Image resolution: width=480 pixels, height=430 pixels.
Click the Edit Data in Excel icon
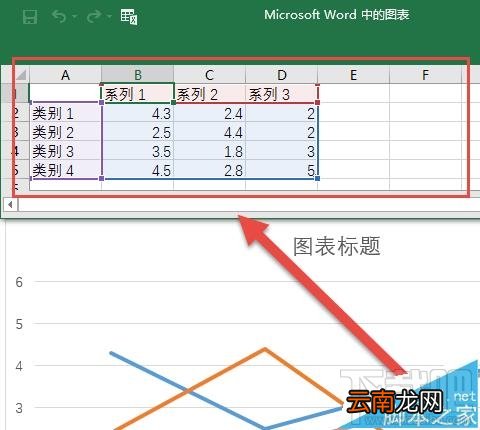click(129, 16)
